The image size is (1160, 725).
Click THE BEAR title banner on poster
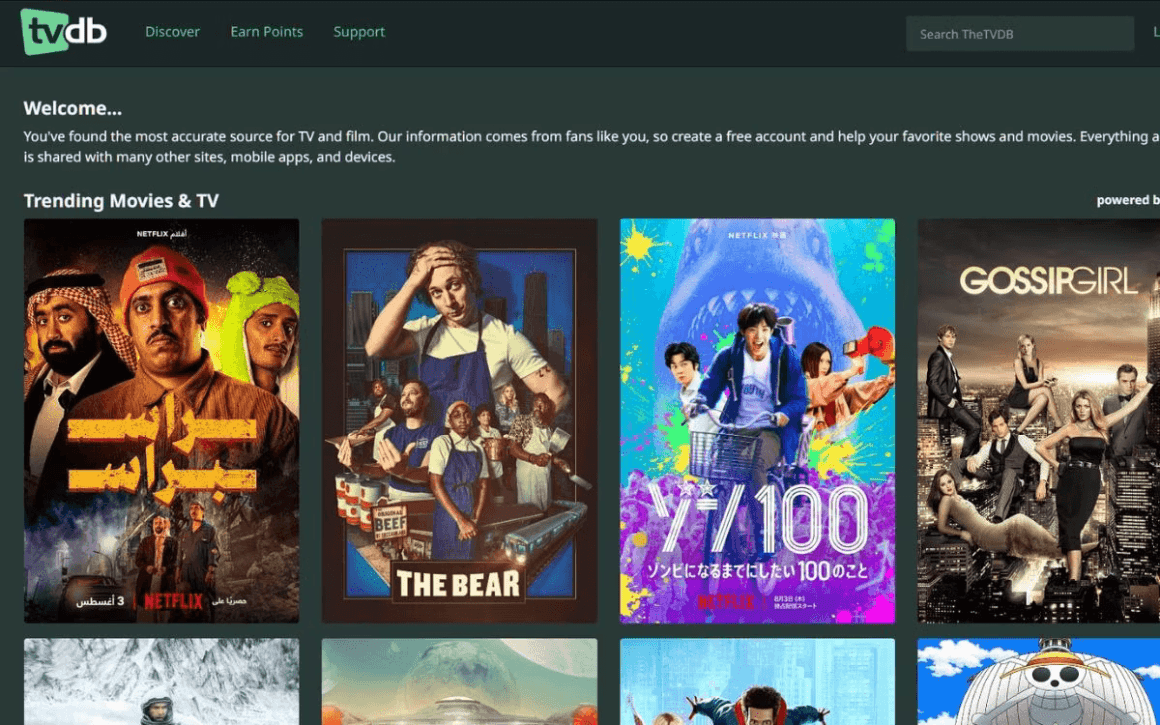point(459,584)
